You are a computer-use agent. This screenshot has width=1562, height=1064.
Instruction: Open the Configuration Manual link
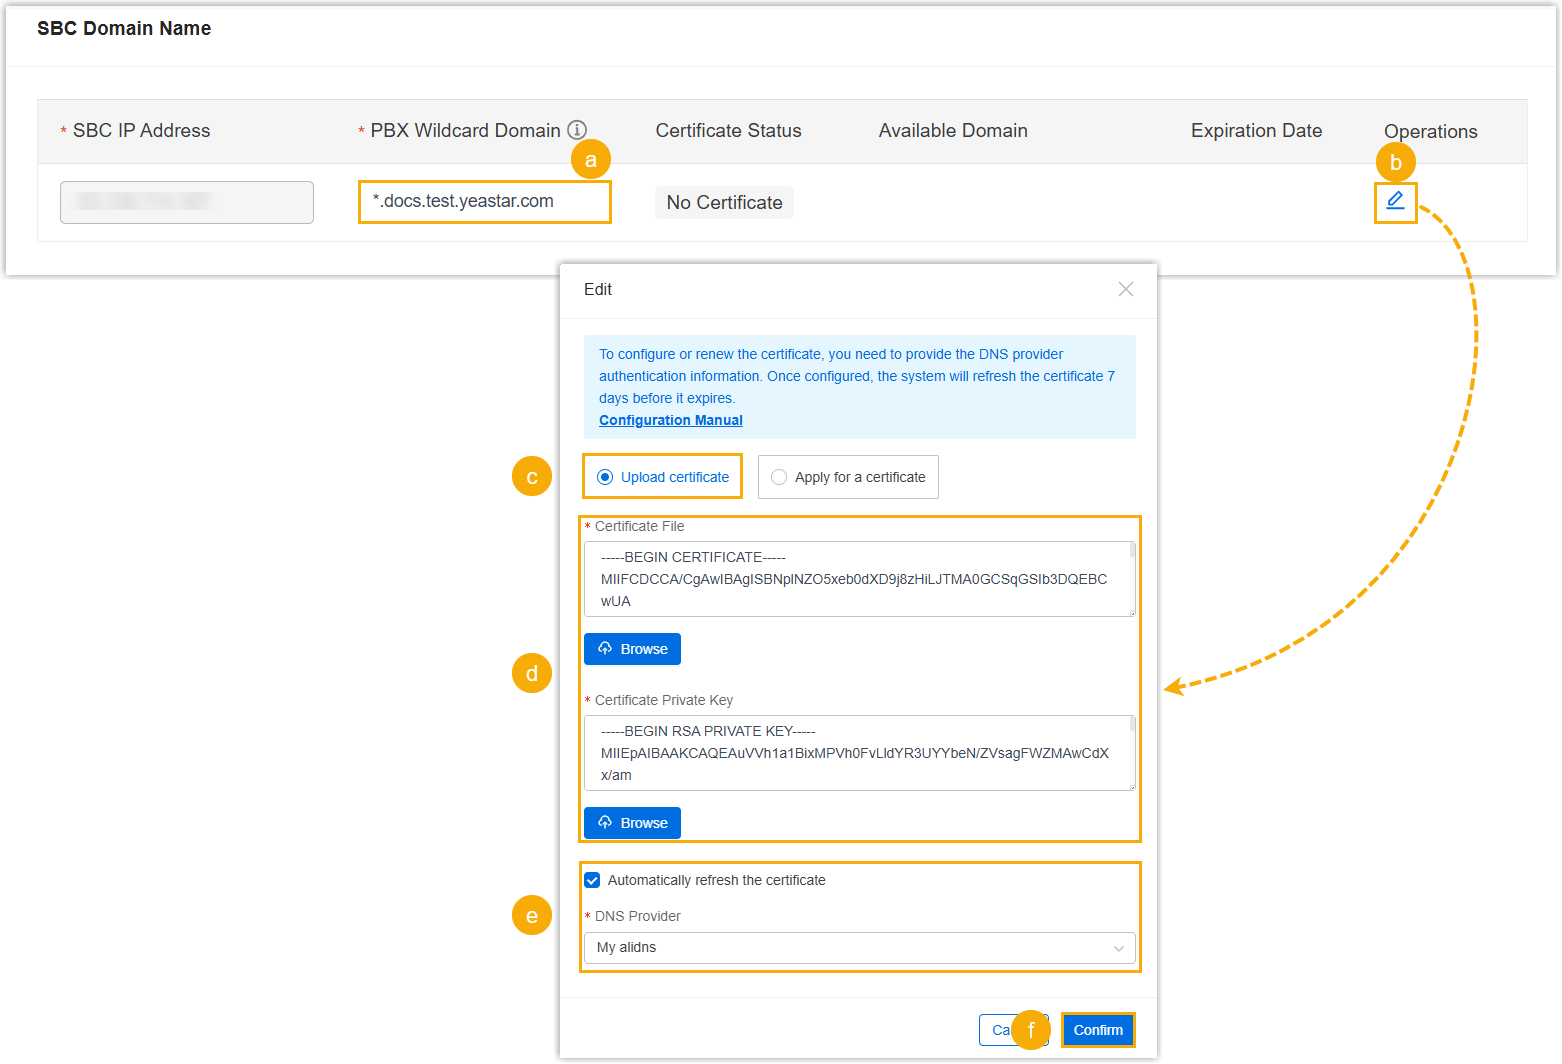coord(670,421)
